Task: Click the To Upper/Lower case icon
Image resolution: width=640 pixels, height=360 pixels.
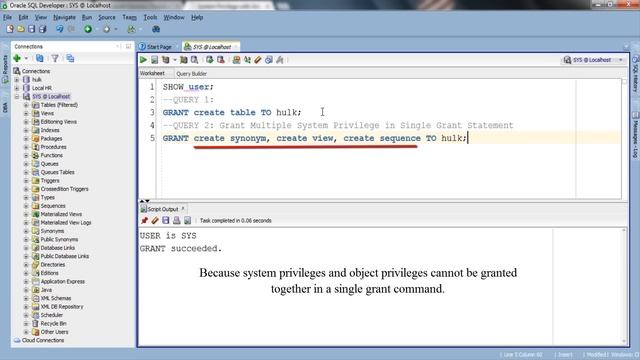Action: click(247, 60)
